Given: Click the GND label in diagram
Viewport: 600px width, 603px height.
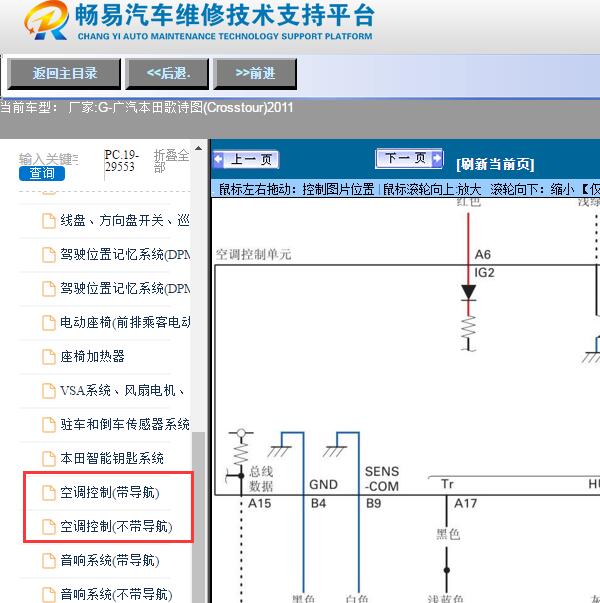Looking at the screenshot, I should [x=323, y=485].
